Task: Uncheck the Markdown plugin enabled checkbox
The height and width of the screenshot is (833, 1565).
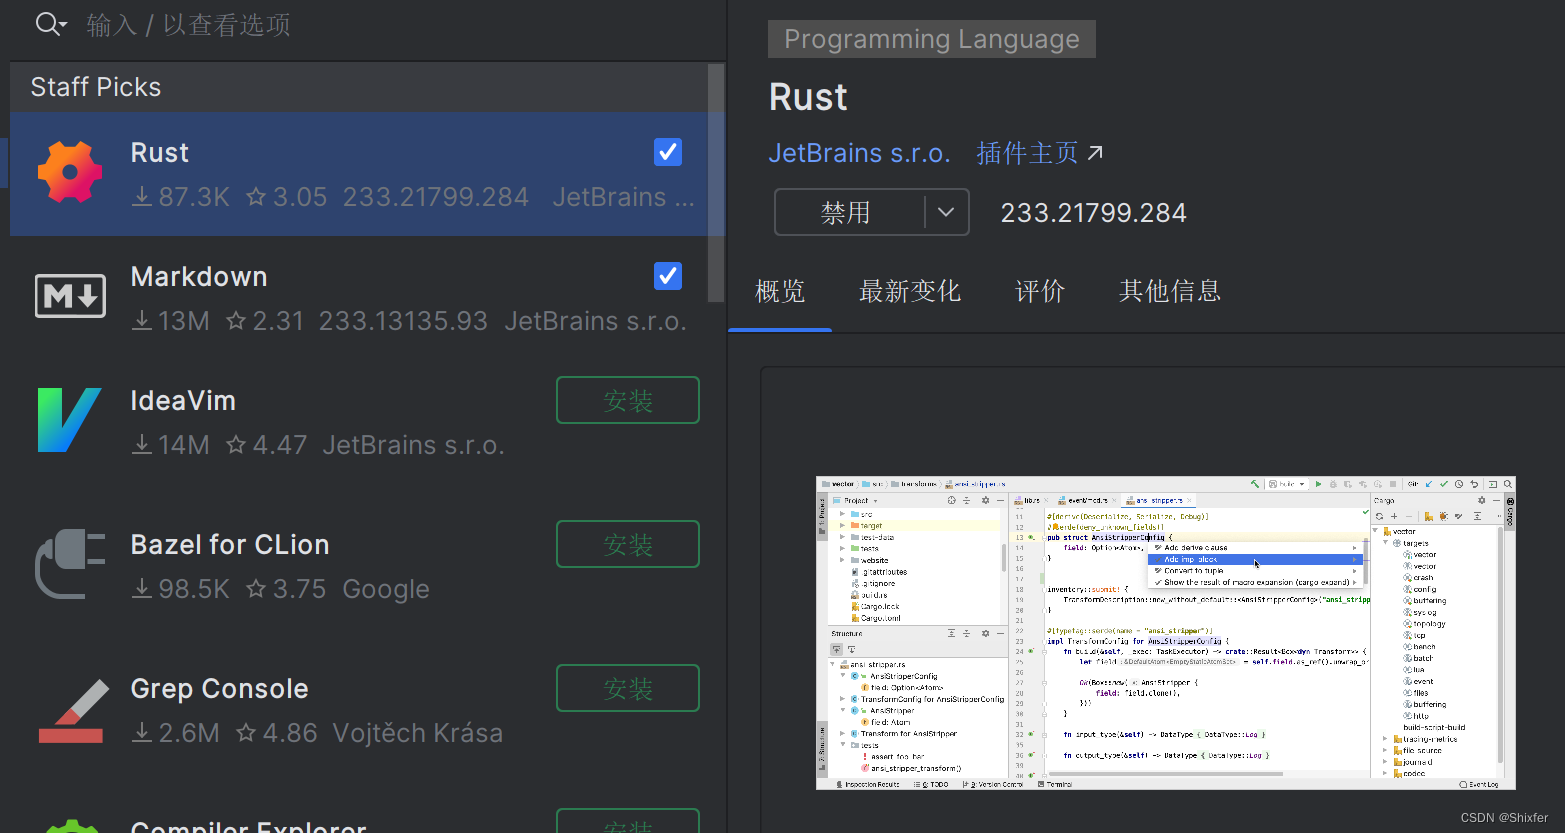Action: tap(668, 276)
